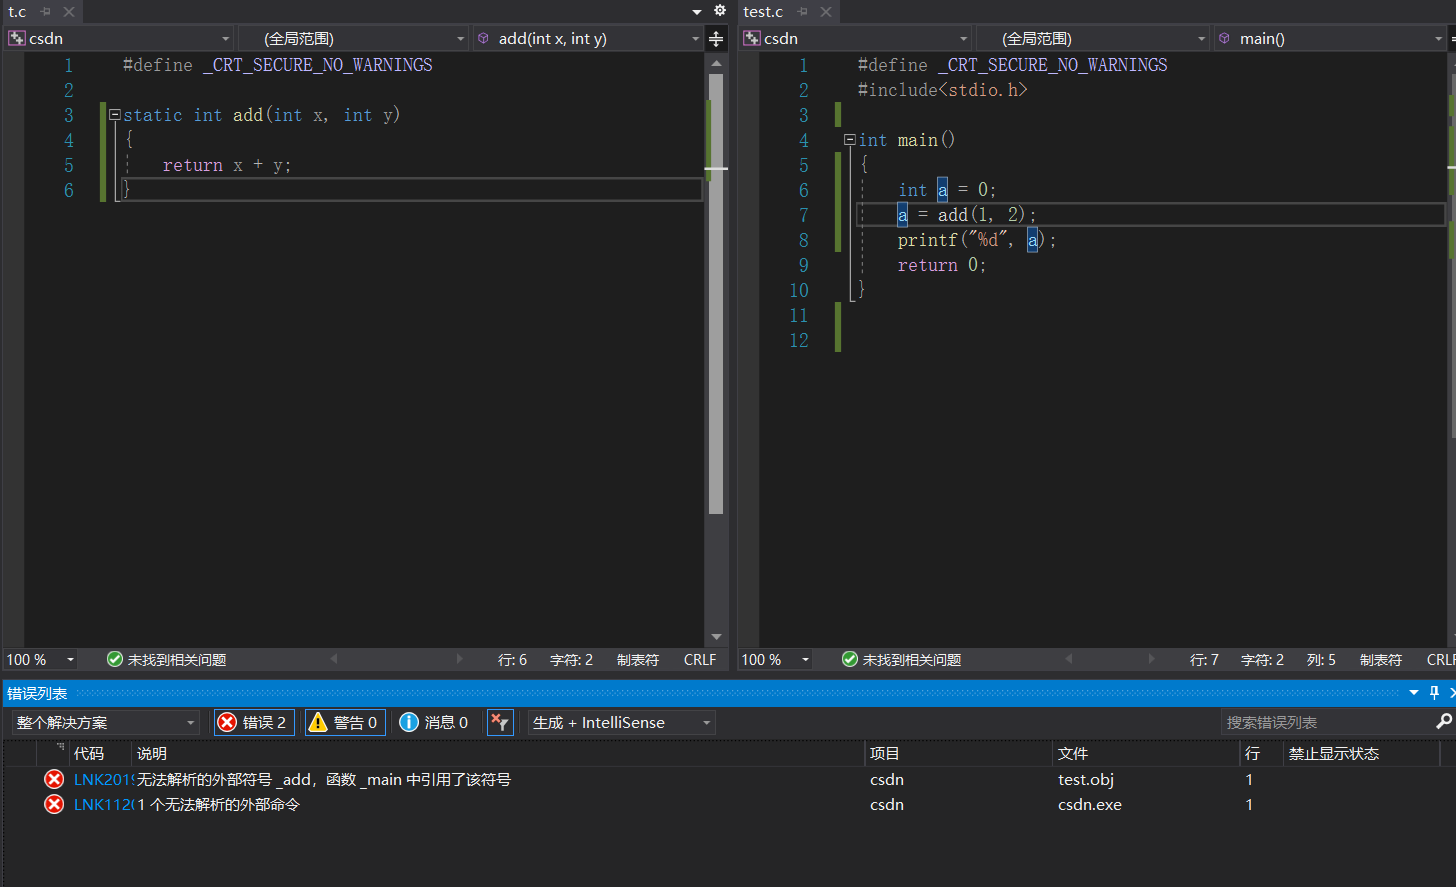Viewport: 1456px width, 887px height.
Task: Open the LNK1120 error code link
Action: click(x=103, y=804)
